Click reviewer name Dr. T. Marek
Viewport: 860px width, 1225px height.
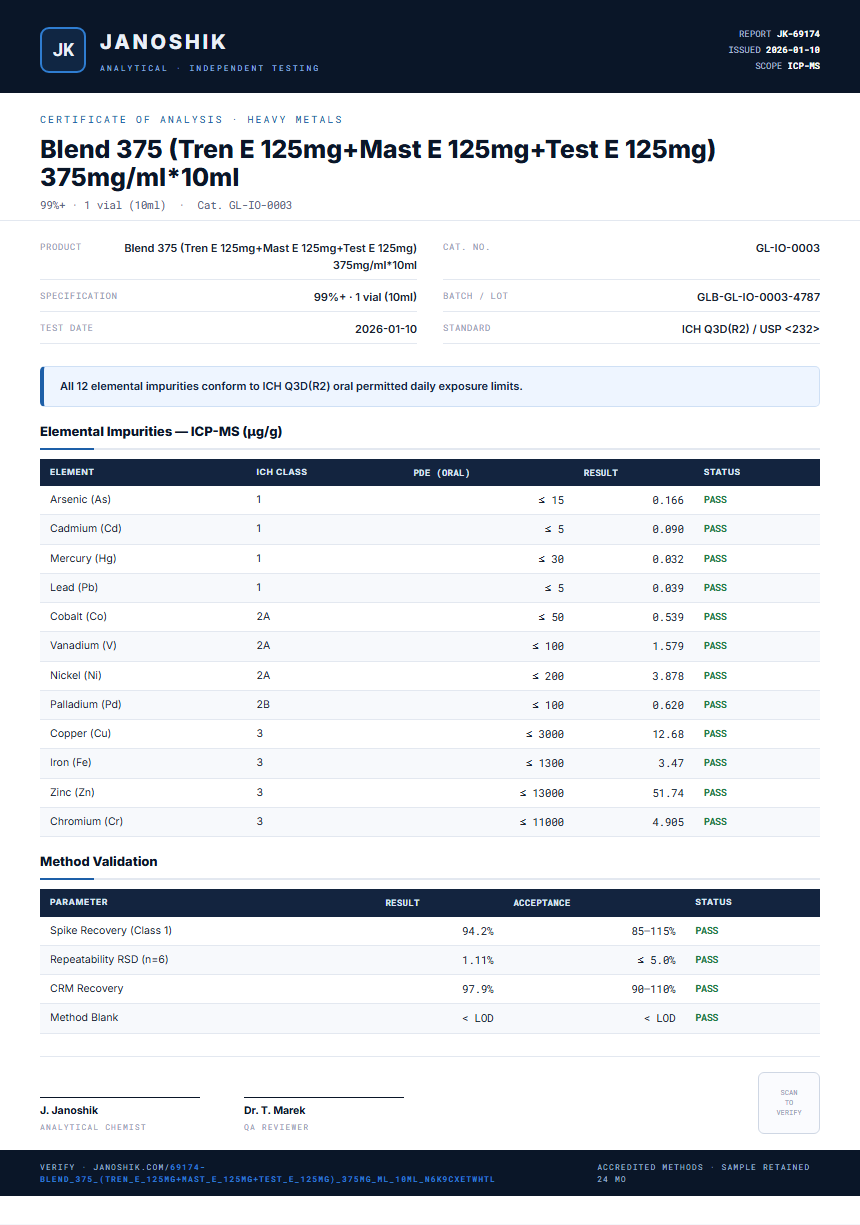pos(275,1110)
